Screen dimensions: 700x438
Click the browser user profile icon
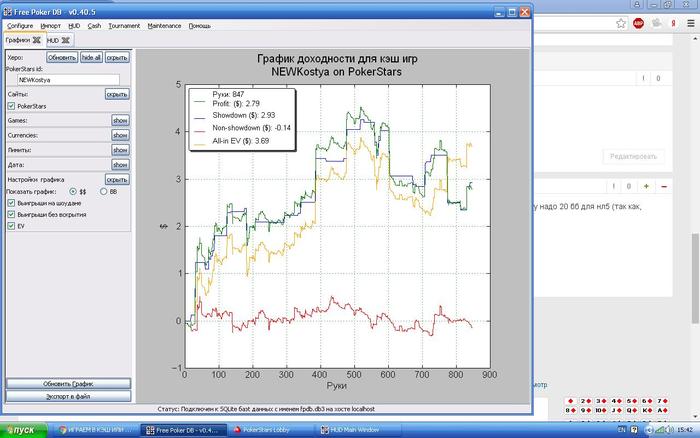coord(637,4)
